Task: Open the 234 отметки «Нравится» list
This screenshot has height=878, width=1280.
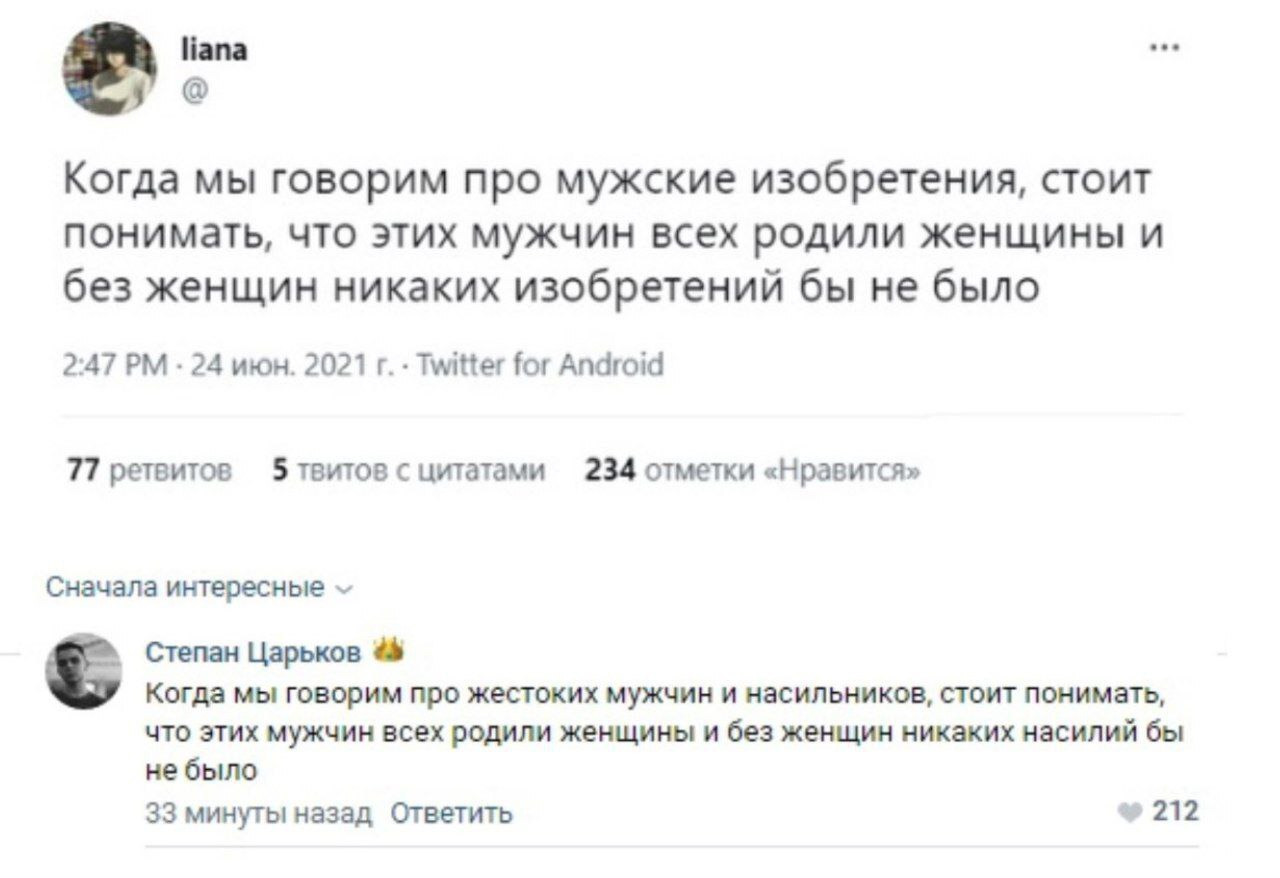Action: pos(751,469)
